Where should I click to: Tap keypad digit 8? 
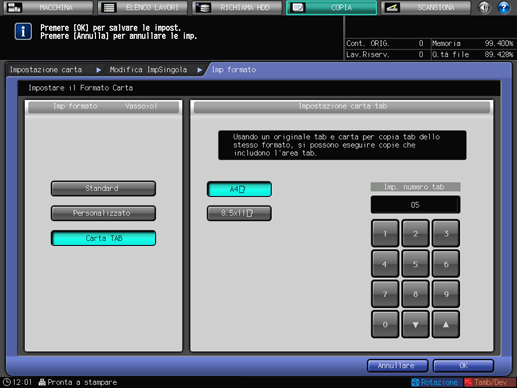tap(415, 294)
